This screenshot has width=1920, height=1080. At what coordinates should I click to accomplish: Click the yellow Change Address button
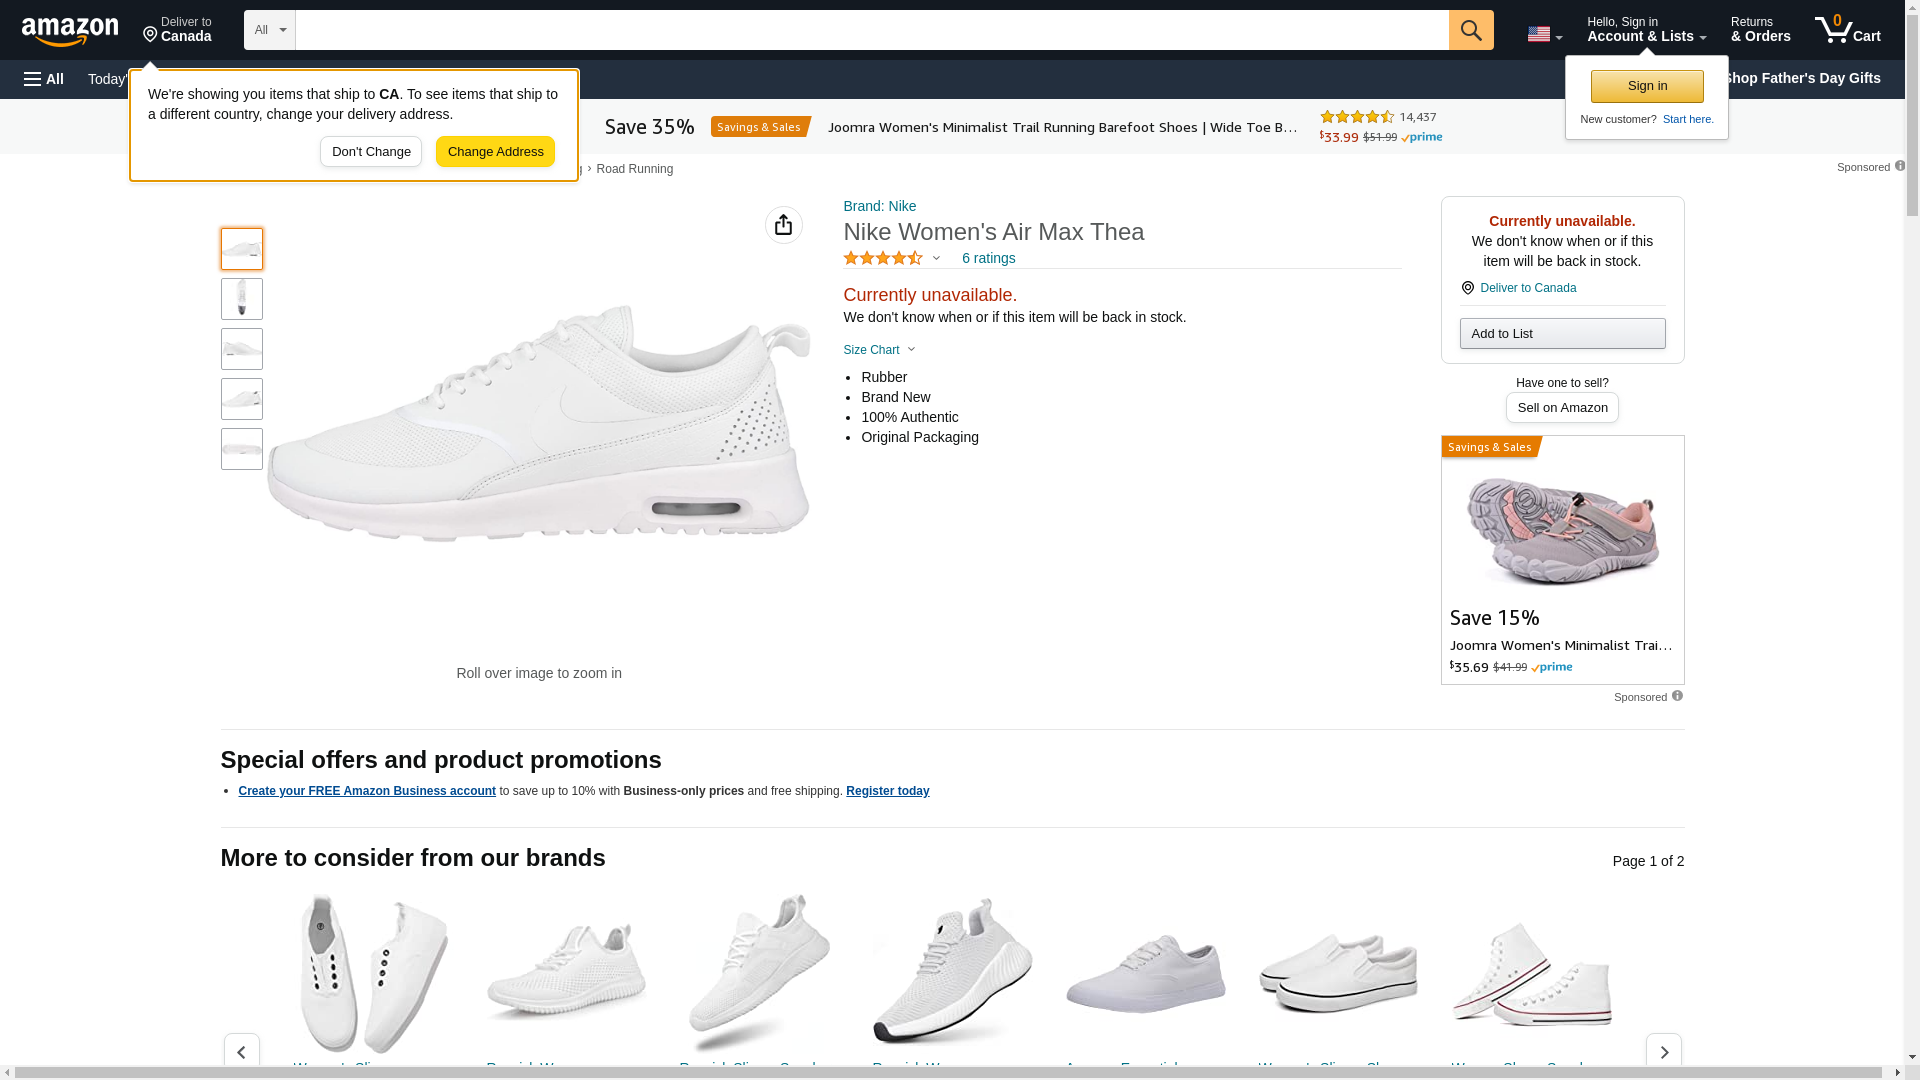[x=495, y=152]
